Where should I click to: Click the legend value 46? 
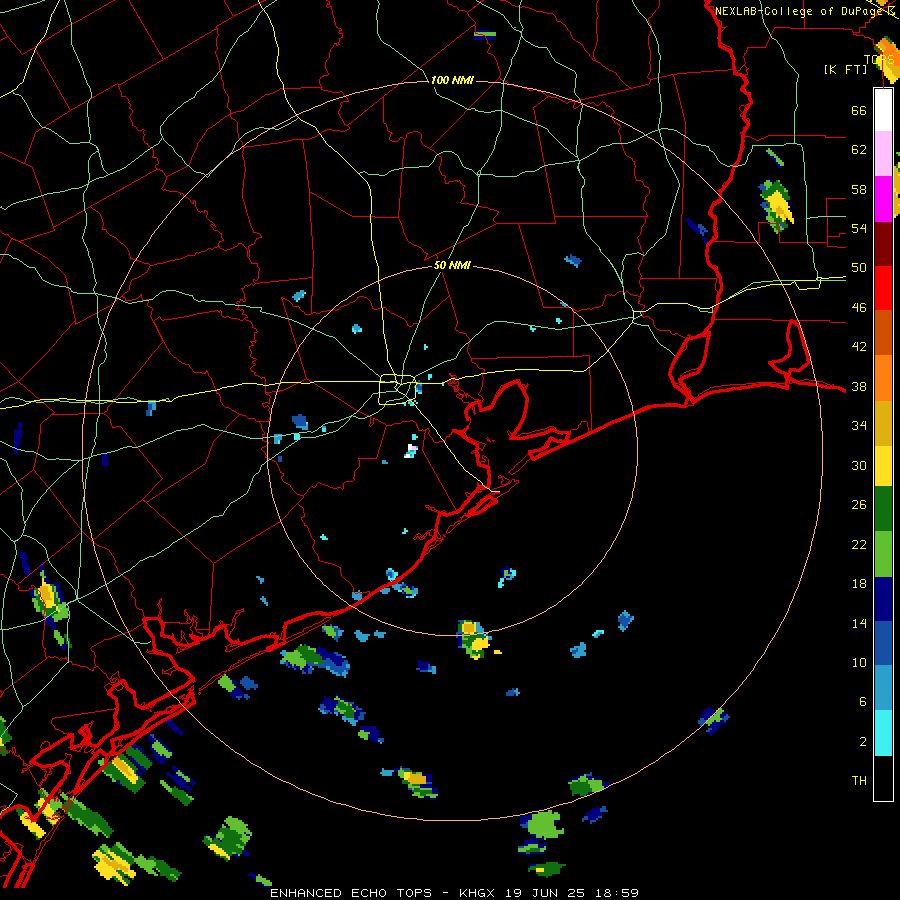coord(859,308)
